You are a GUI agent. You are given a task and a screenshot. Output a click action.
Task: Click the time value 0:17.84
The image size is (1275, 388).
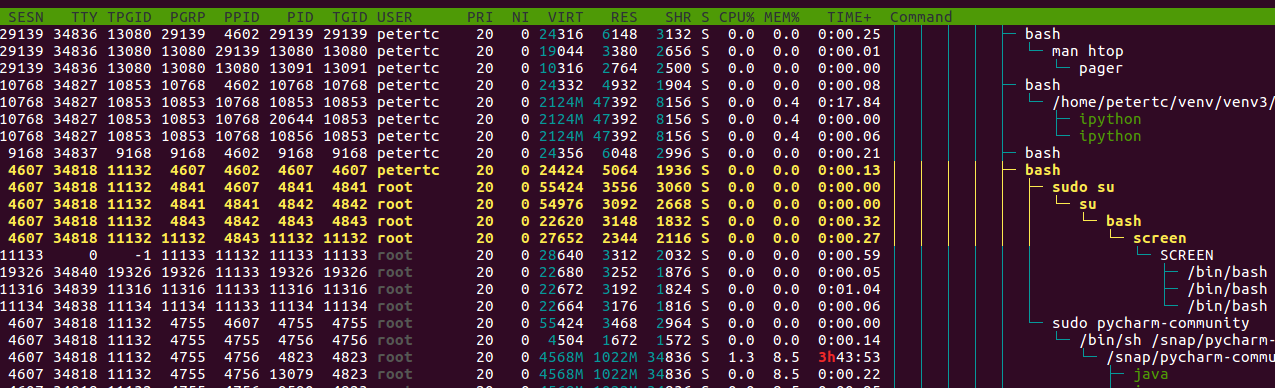coord(849,102)
